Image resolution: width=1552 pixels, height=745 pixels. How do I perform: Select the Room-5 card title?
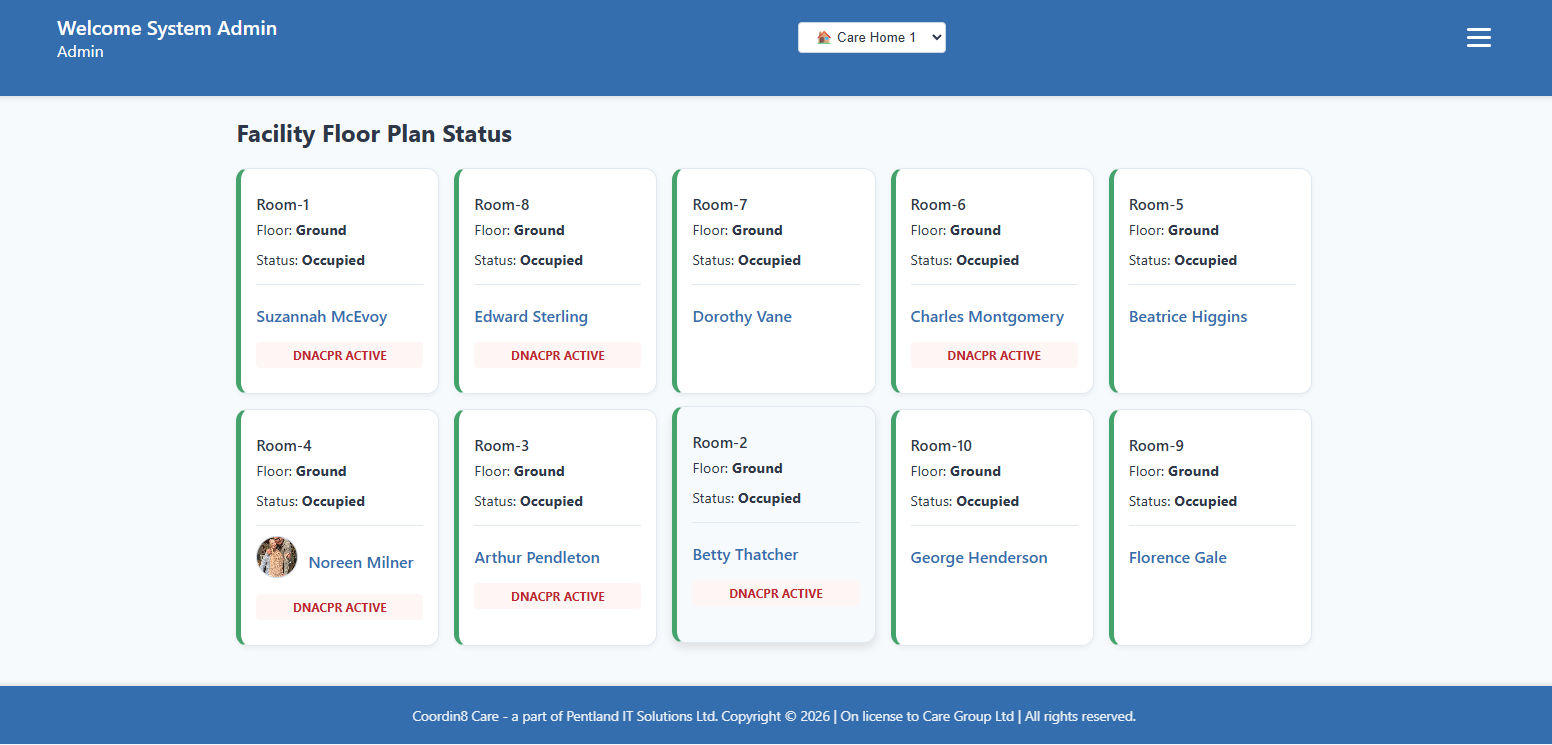coord(1156,205)
